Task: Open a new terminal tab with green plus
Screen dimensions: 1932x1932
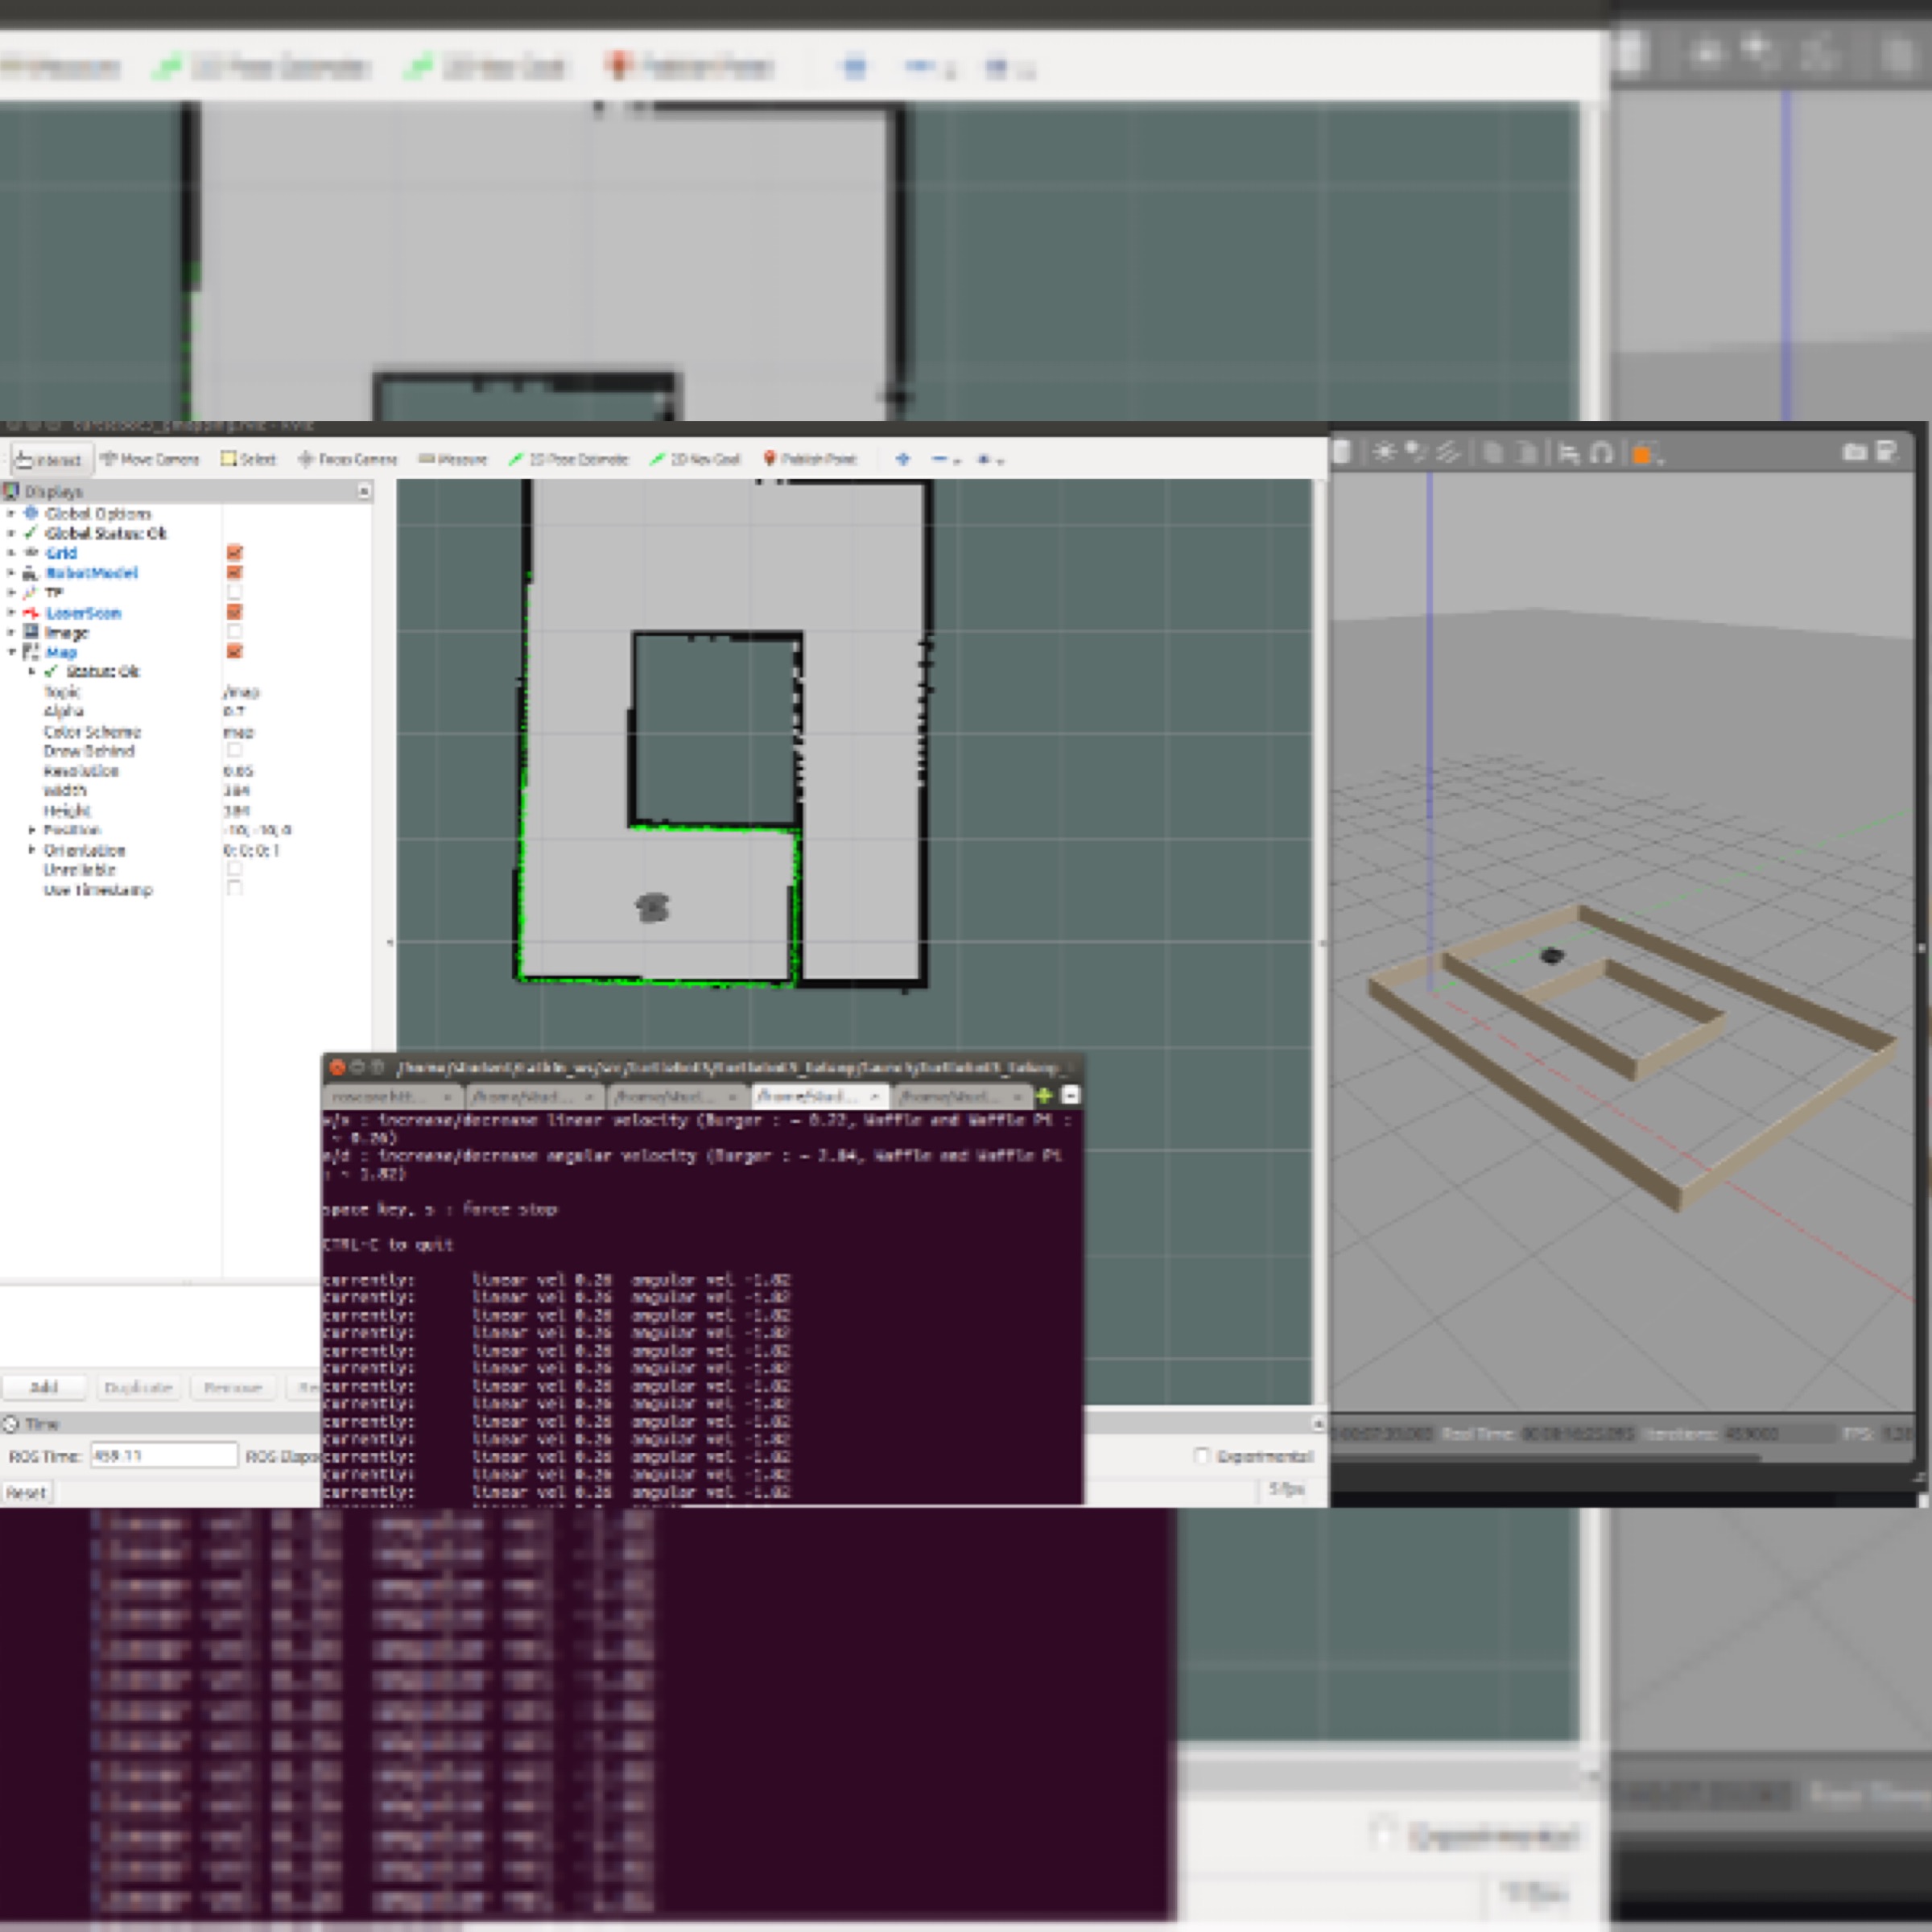Action: [1045, 1096]
